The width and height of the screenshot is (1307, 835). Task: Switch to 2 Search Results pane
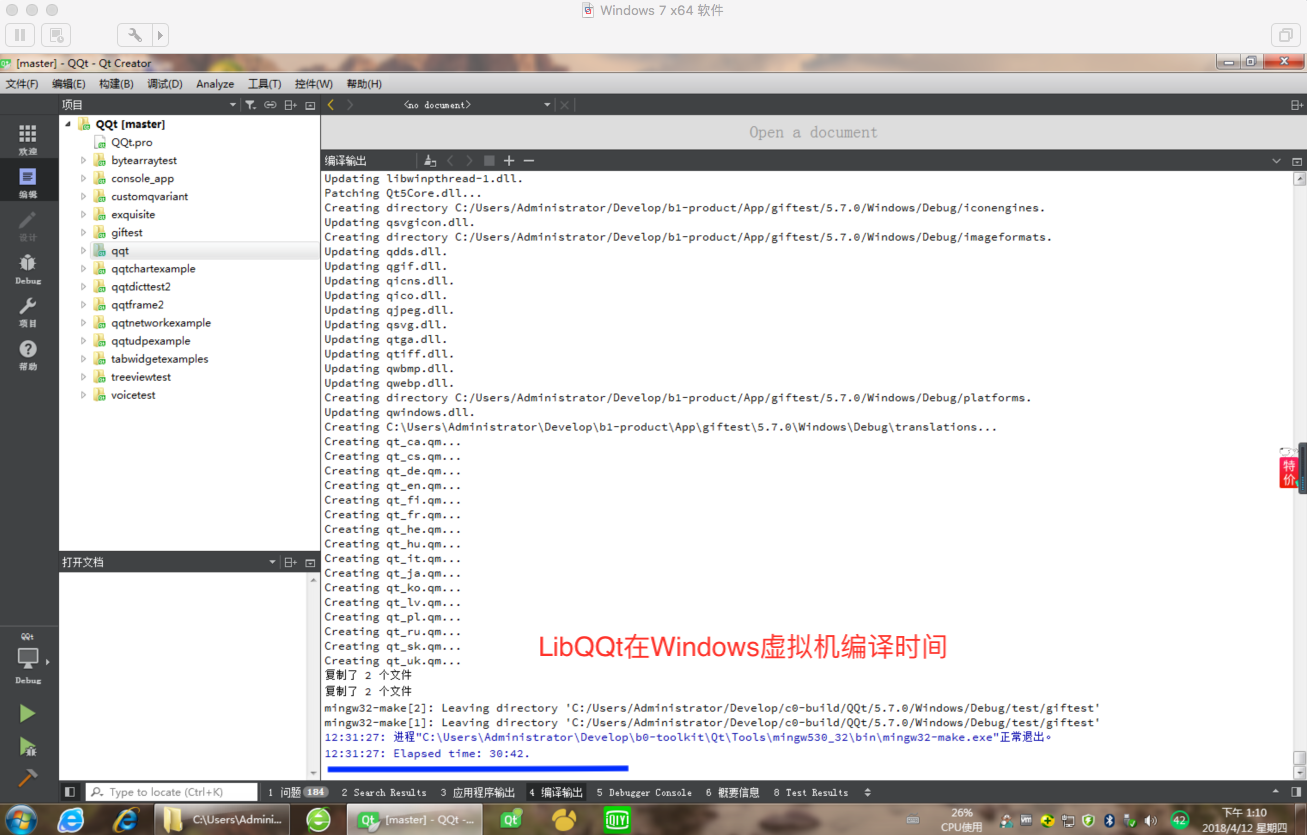click(x=384, y=792)
